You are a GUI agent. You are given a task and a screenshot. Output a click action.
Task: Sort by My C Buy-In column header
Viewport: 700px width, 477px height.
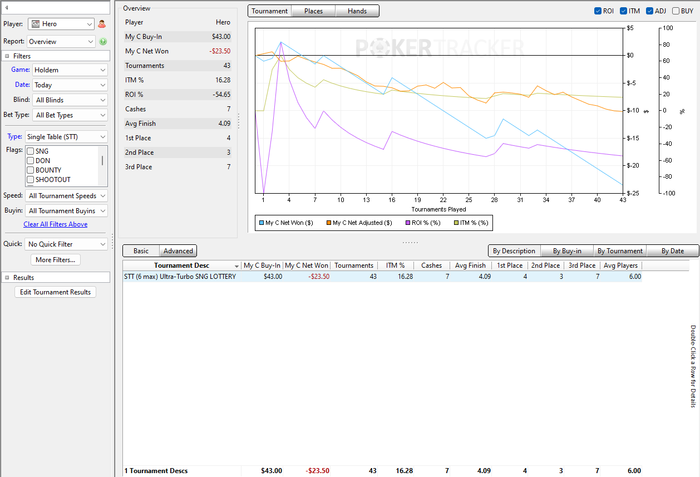coord(262,265)
